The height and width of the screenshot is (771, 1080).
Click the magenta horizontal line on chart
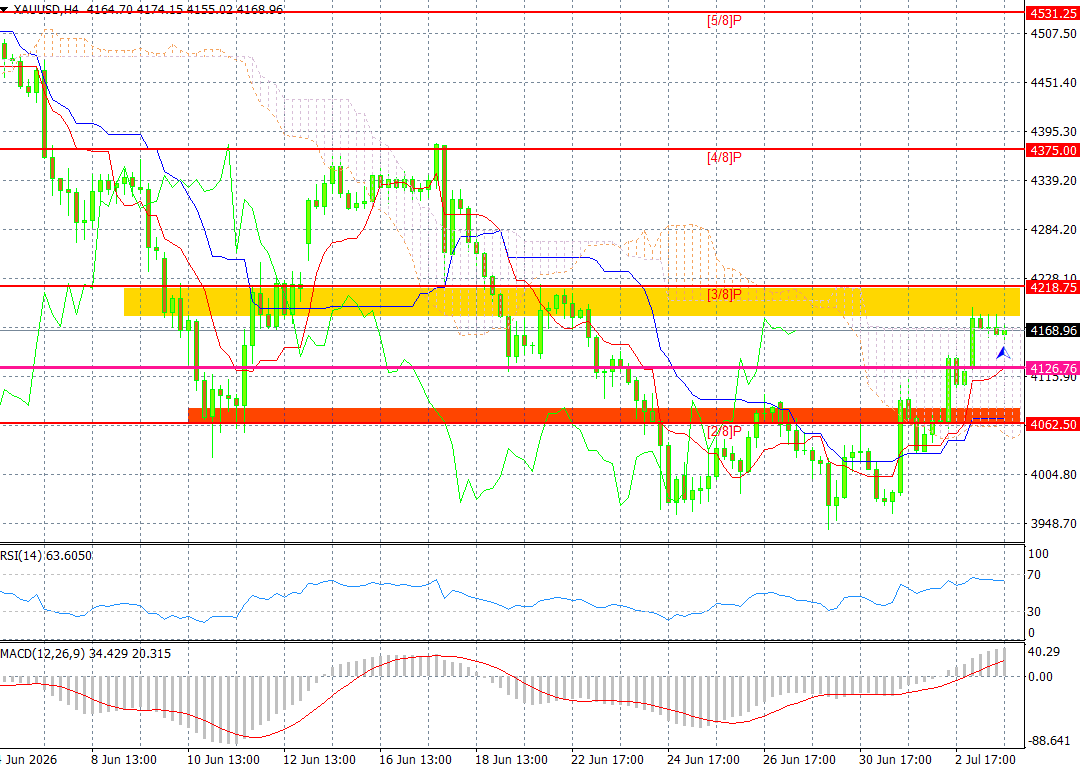coord(512,367)
